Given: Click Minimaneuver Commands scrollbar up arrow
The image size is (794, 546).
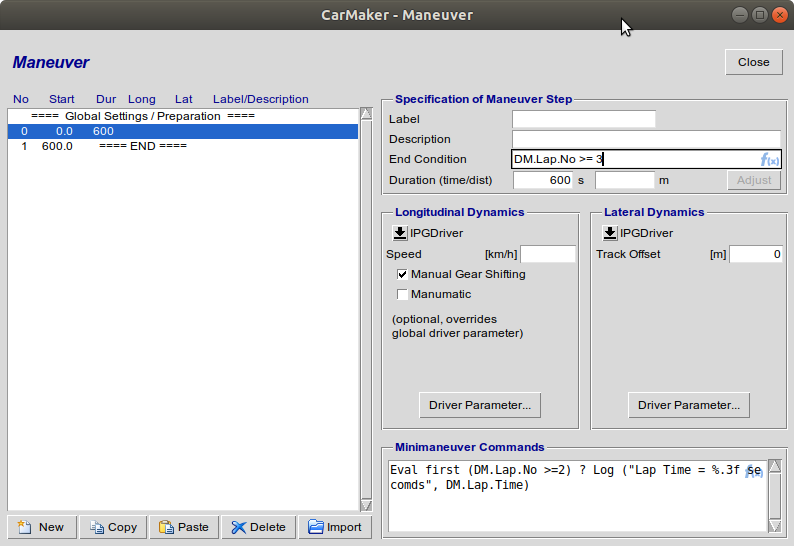Looking at the screenshot, I should [x=775, y=466].
